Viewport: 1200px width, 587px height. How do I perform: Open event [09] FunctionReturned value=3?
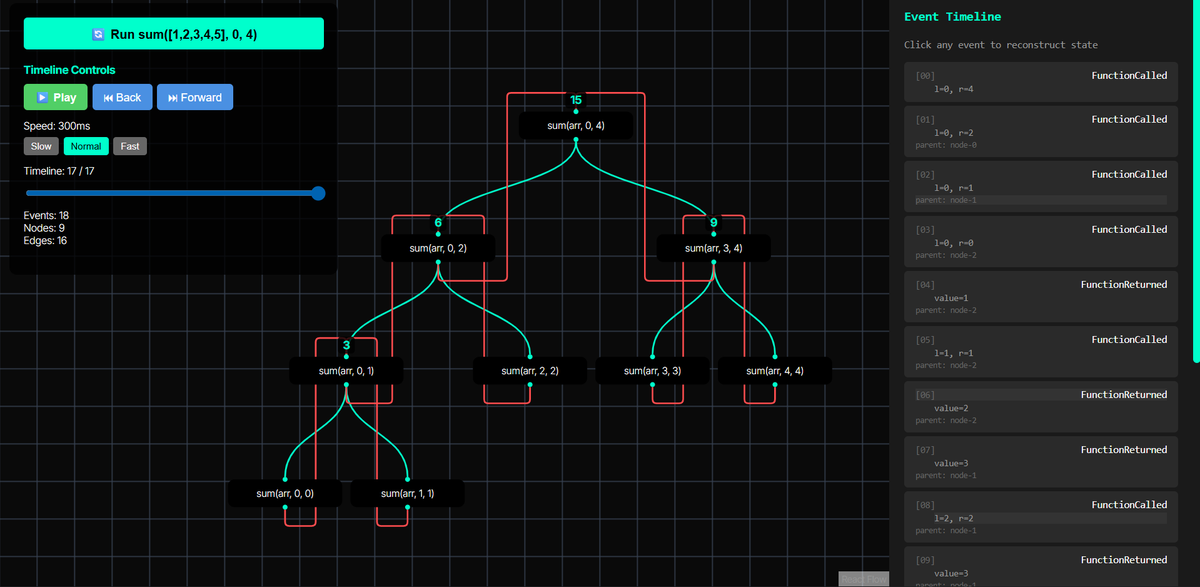[1041, 566]
